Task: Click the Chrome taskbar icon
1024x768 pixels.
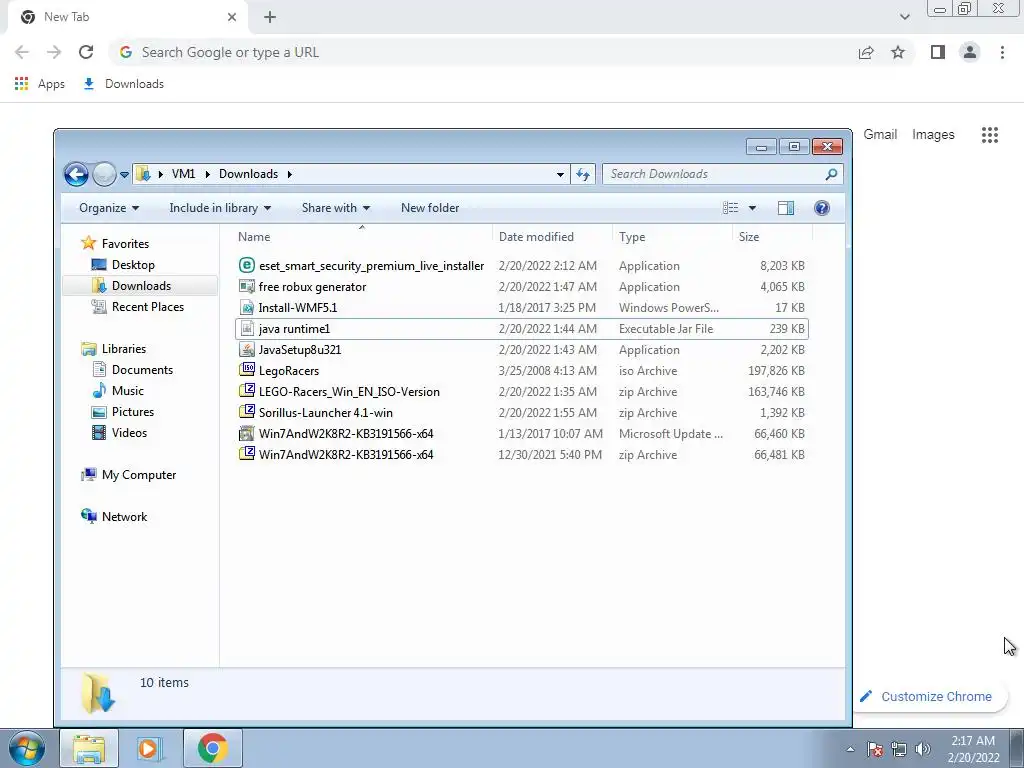Action: [212, 748]
